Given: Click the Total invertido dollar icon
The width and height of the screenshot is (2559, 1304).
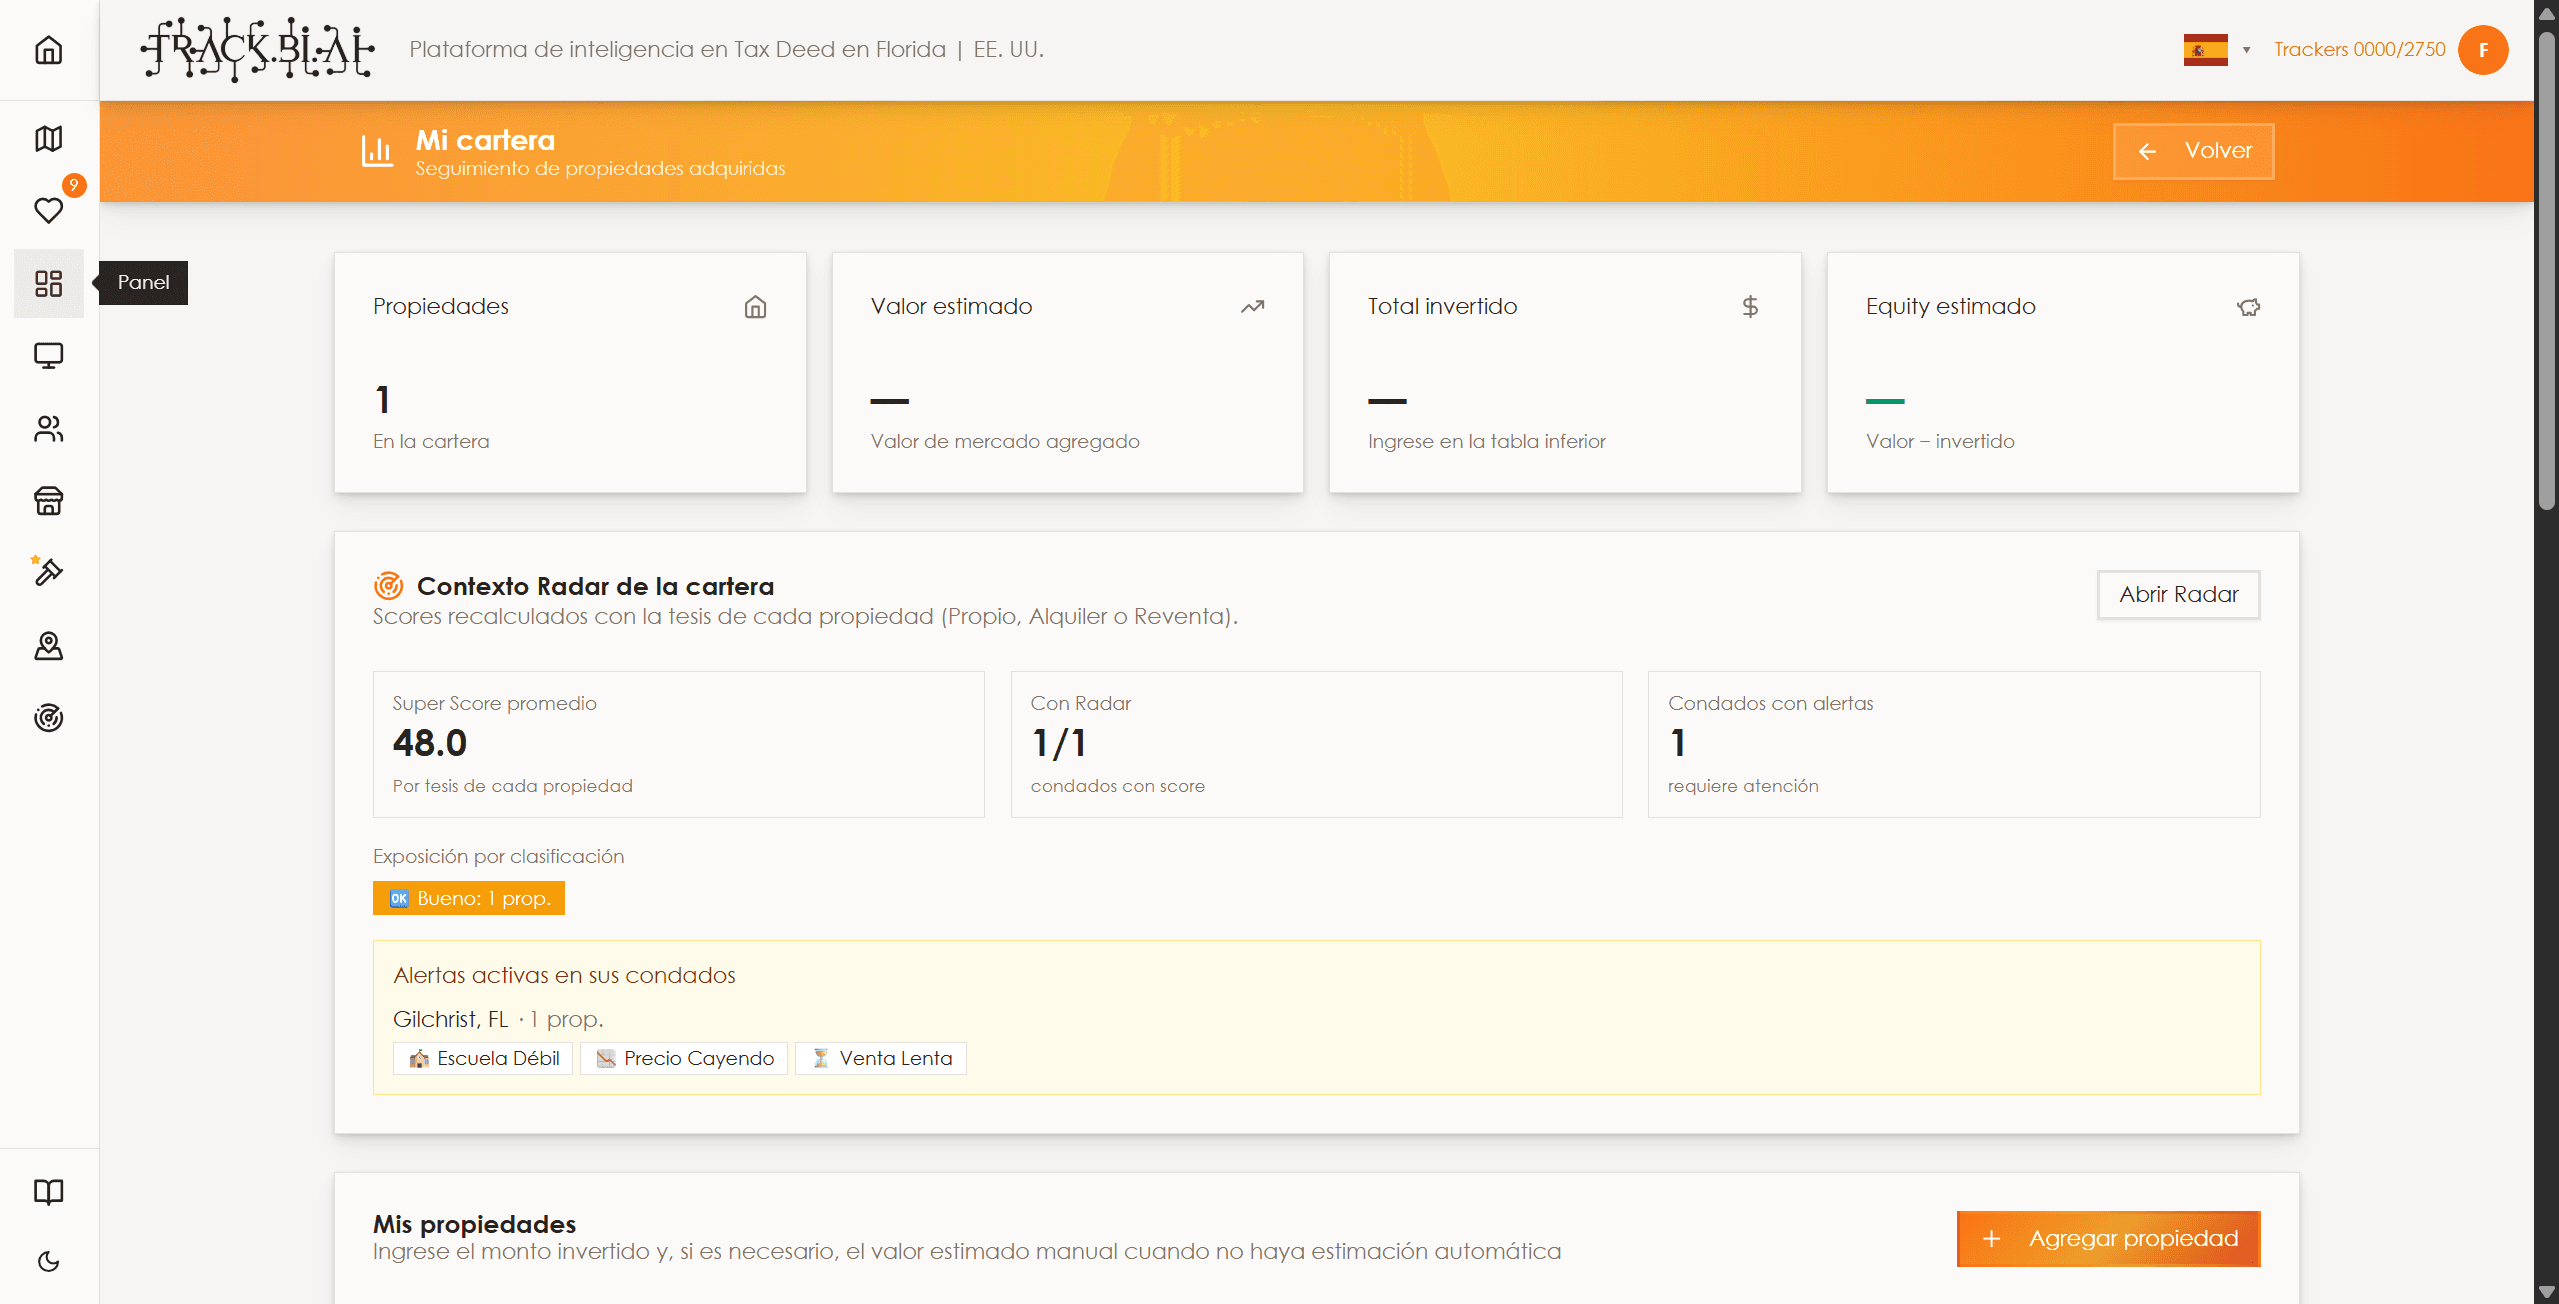Looking at the screenshot, I should click(x=1750, y=307).
